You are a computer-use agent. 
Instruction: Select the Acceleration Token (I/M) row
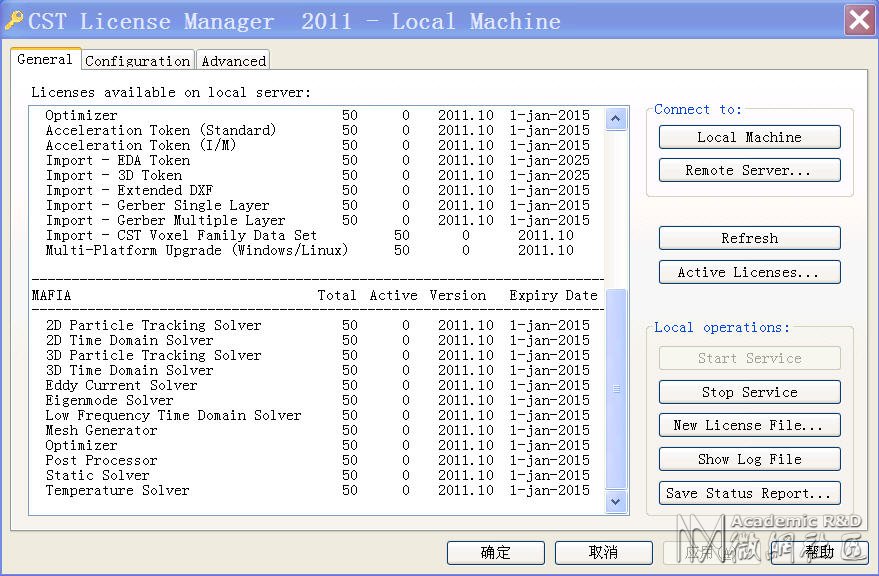click(317, 146)
